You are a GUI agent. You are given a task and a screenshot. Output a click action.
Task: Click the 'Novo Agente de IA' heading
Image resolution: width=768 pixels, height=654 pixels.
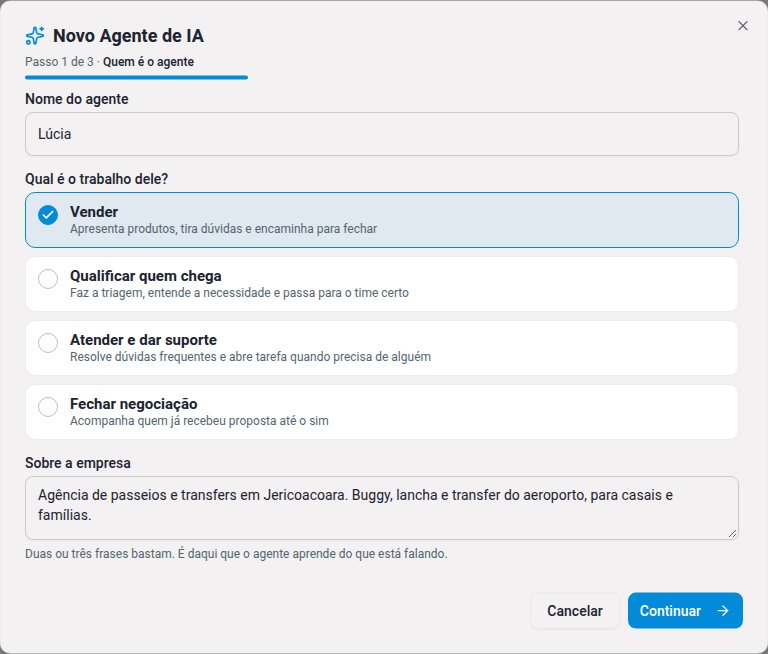[128, 36]
